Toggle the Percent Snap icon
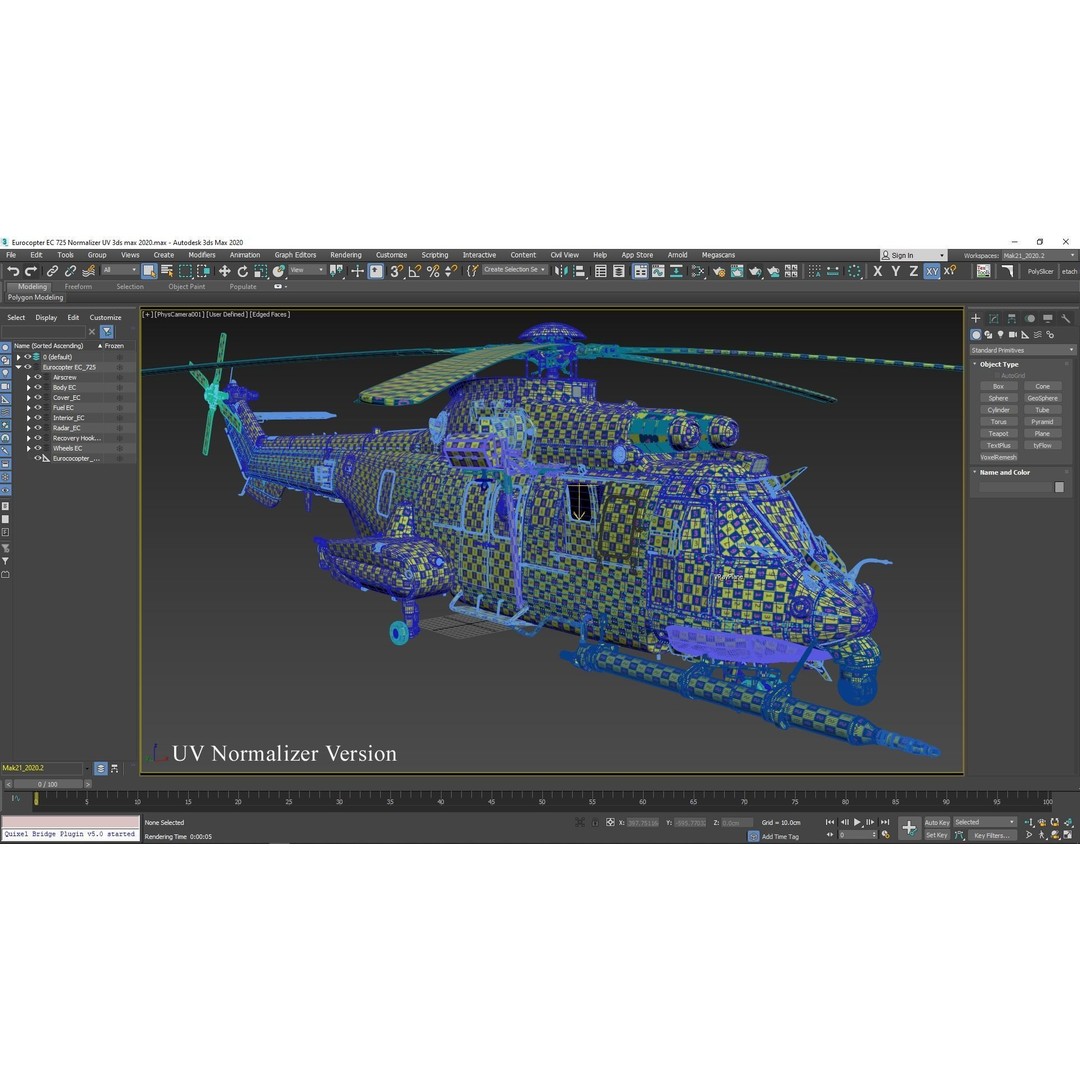Screen dimensions: 1080x1080 click(433, 271)
